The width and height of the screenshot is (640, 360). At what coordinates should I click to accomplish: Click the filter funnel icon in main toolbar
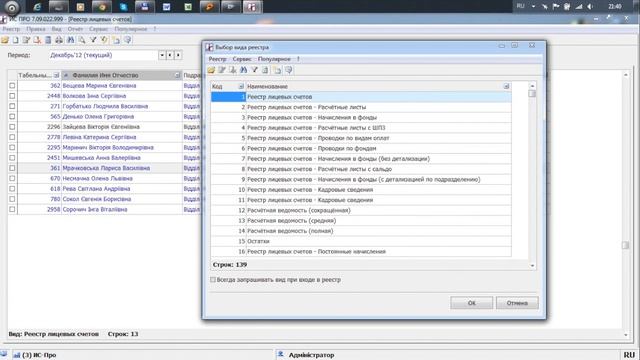(93, 40)
